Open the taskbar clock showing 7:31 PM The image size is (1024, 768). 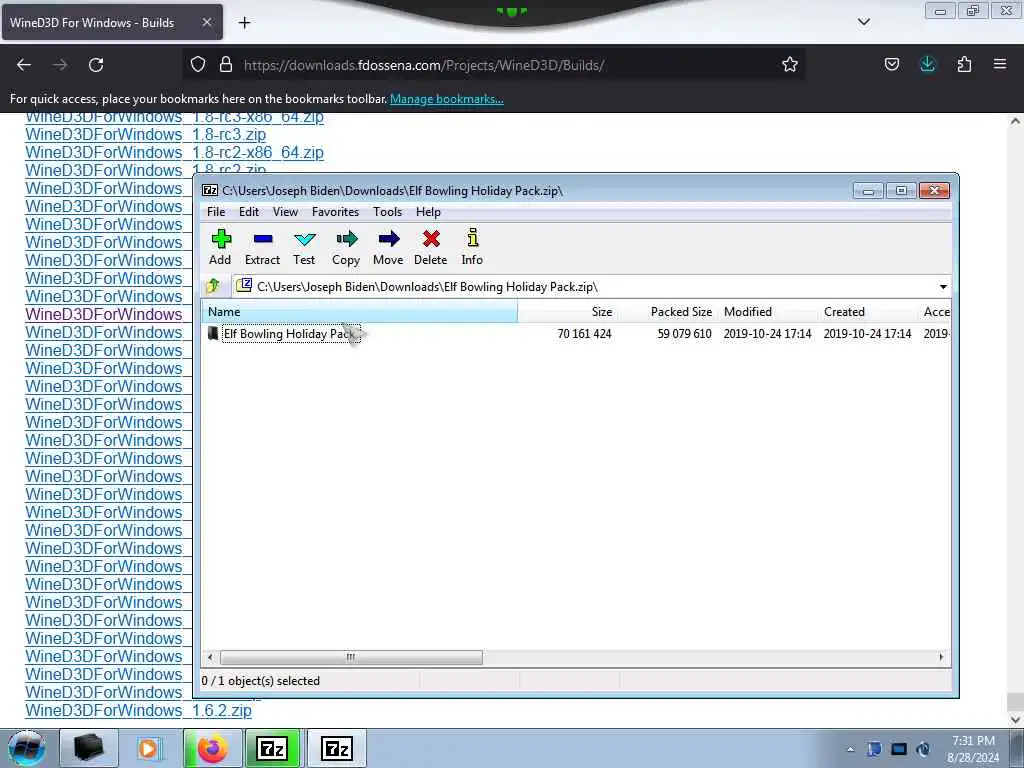[973, 749]
